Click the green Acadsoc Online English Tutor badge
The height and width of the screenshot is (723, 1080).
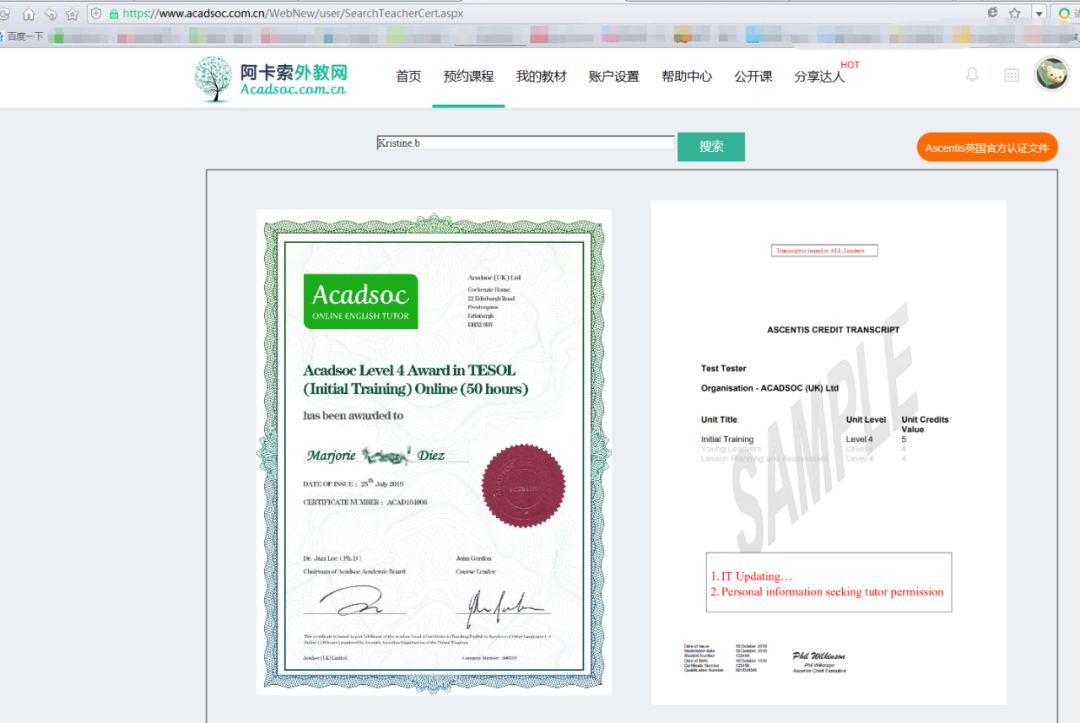click(x=361, y=302)
